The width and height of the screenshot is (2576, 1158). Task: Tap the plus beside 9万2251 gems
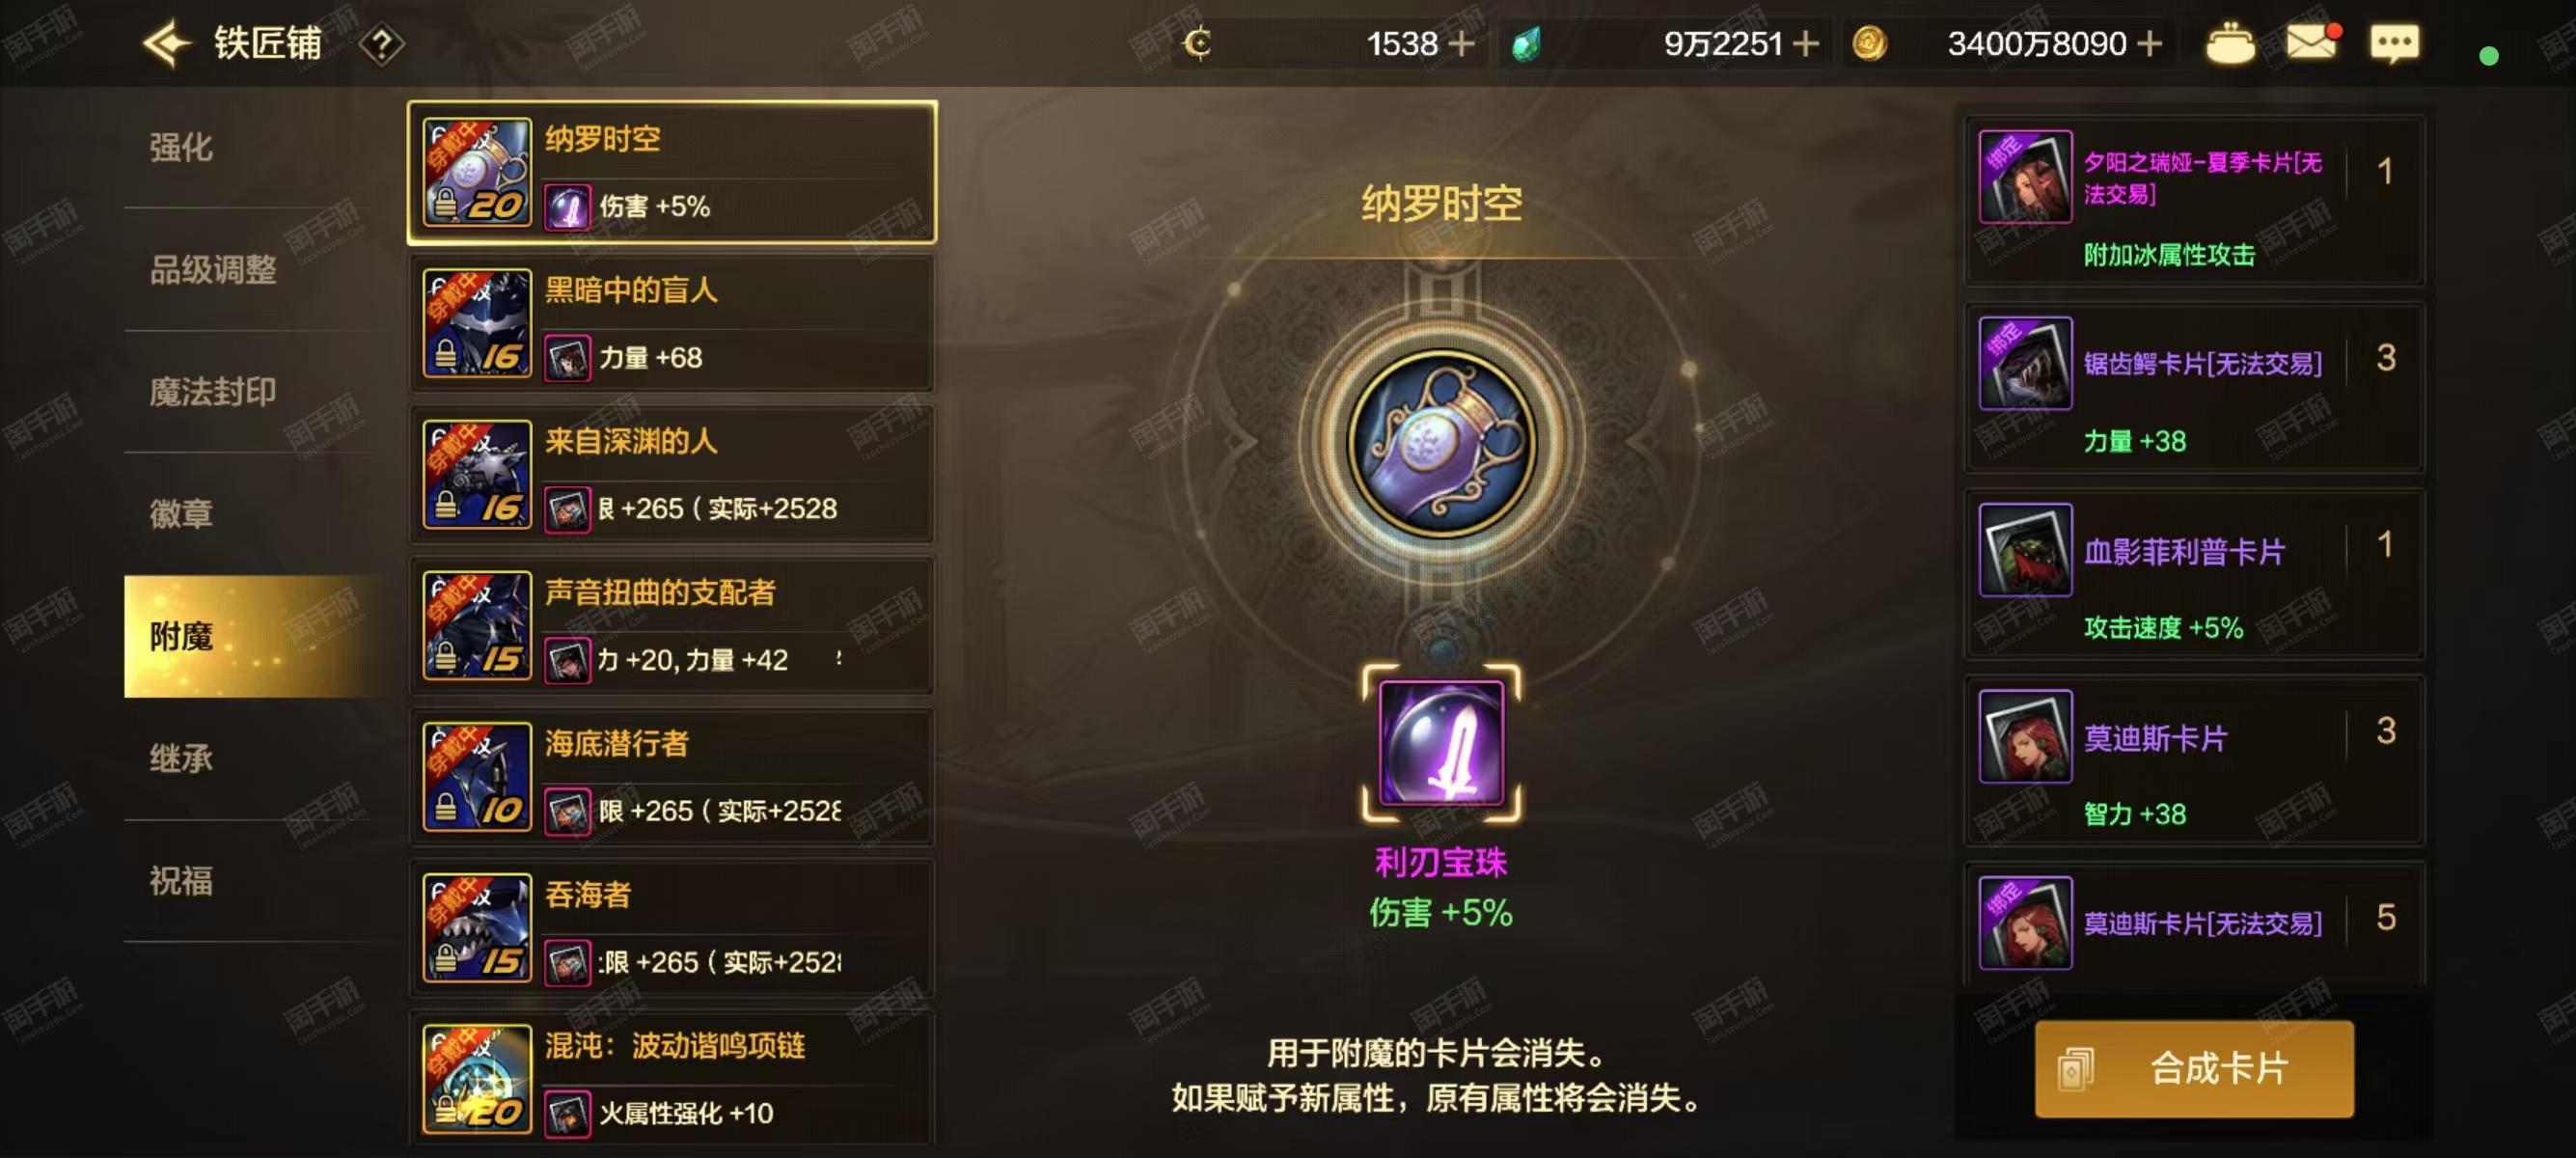(1805, 44)
